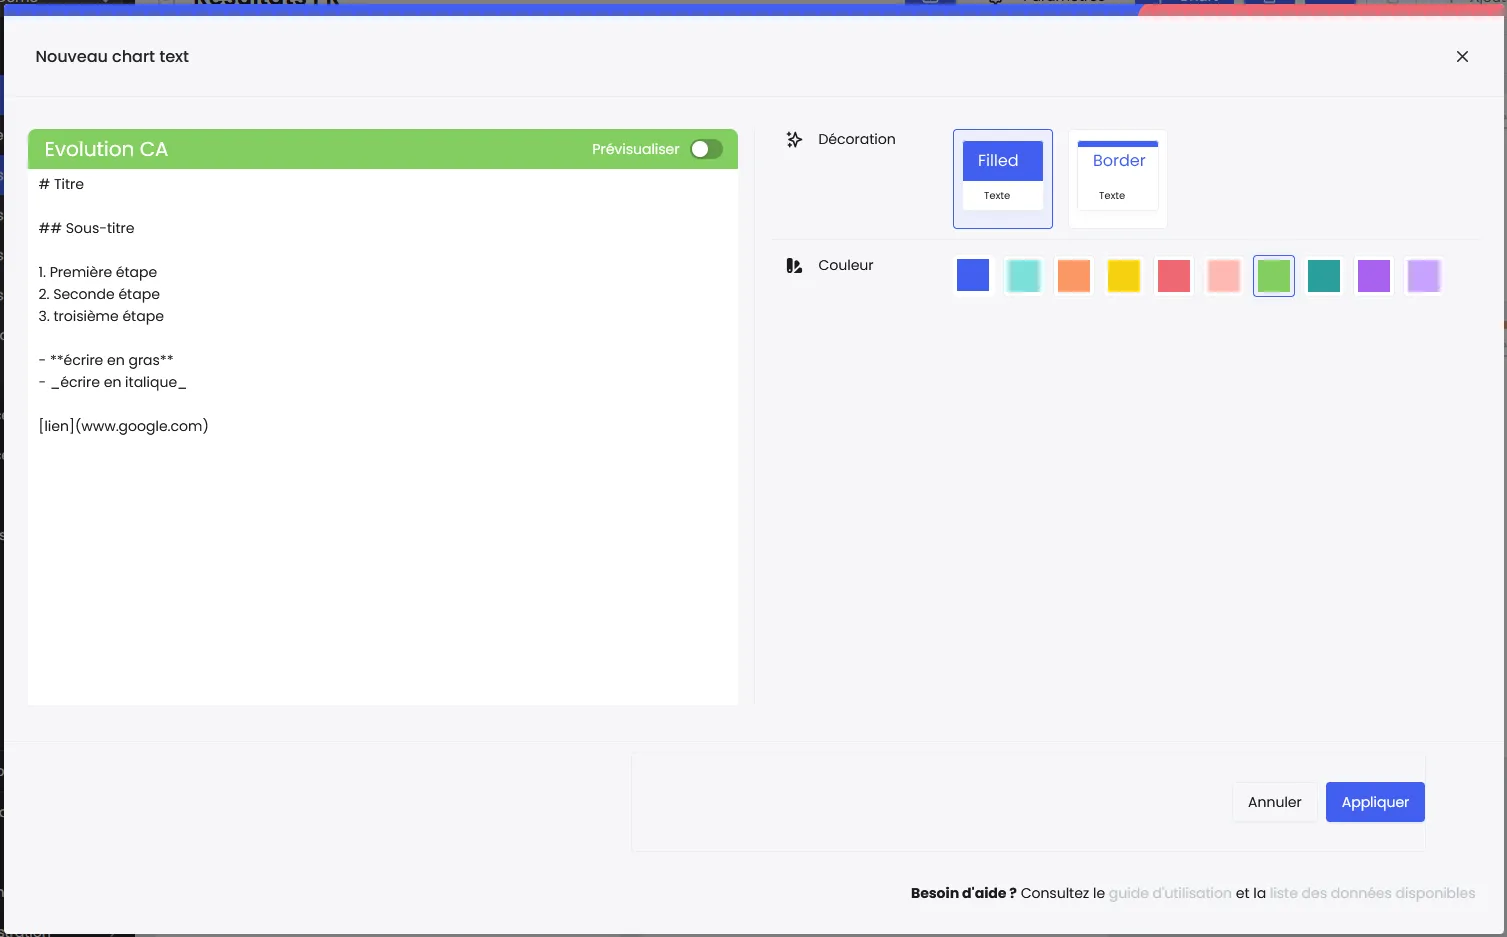Click the '# Titre' line in editor
The height and width of the screenshot is (937, 1507).
pyautogui.click(x=61, y=184)
